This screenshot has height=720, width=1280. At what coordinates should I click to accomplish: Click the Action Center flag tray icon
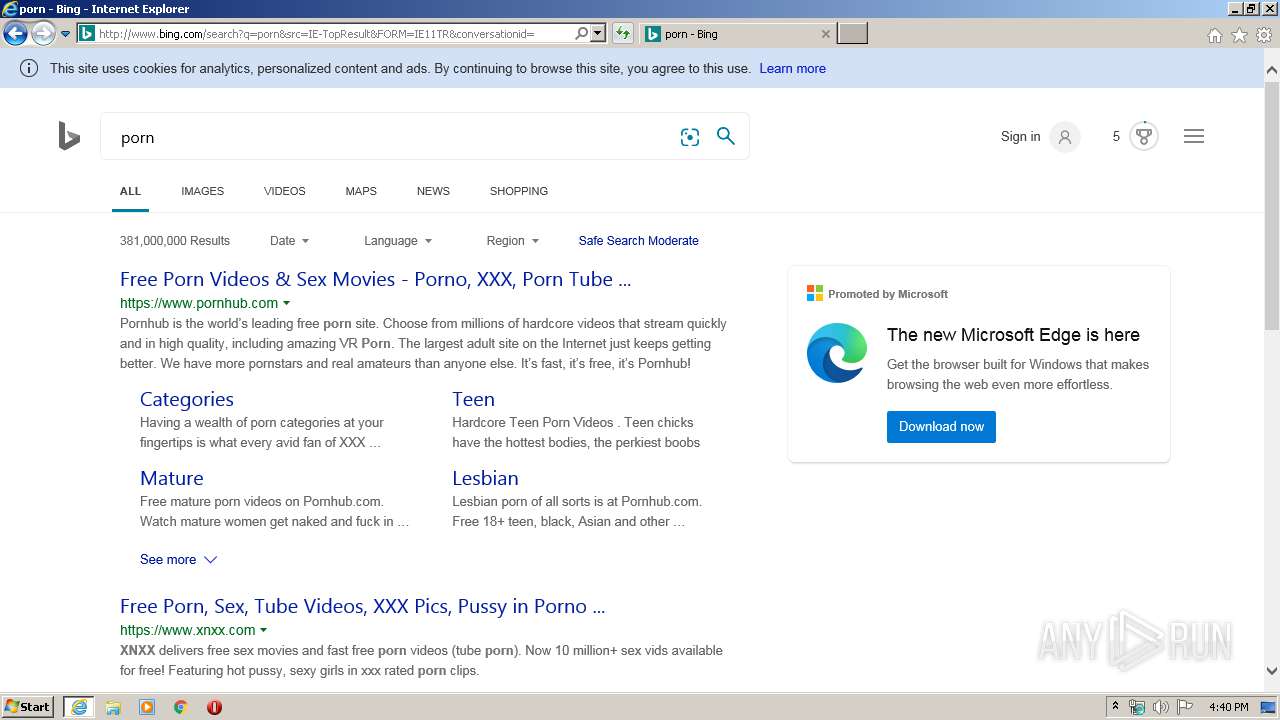pyautogui.click(x=1185, y=707)
